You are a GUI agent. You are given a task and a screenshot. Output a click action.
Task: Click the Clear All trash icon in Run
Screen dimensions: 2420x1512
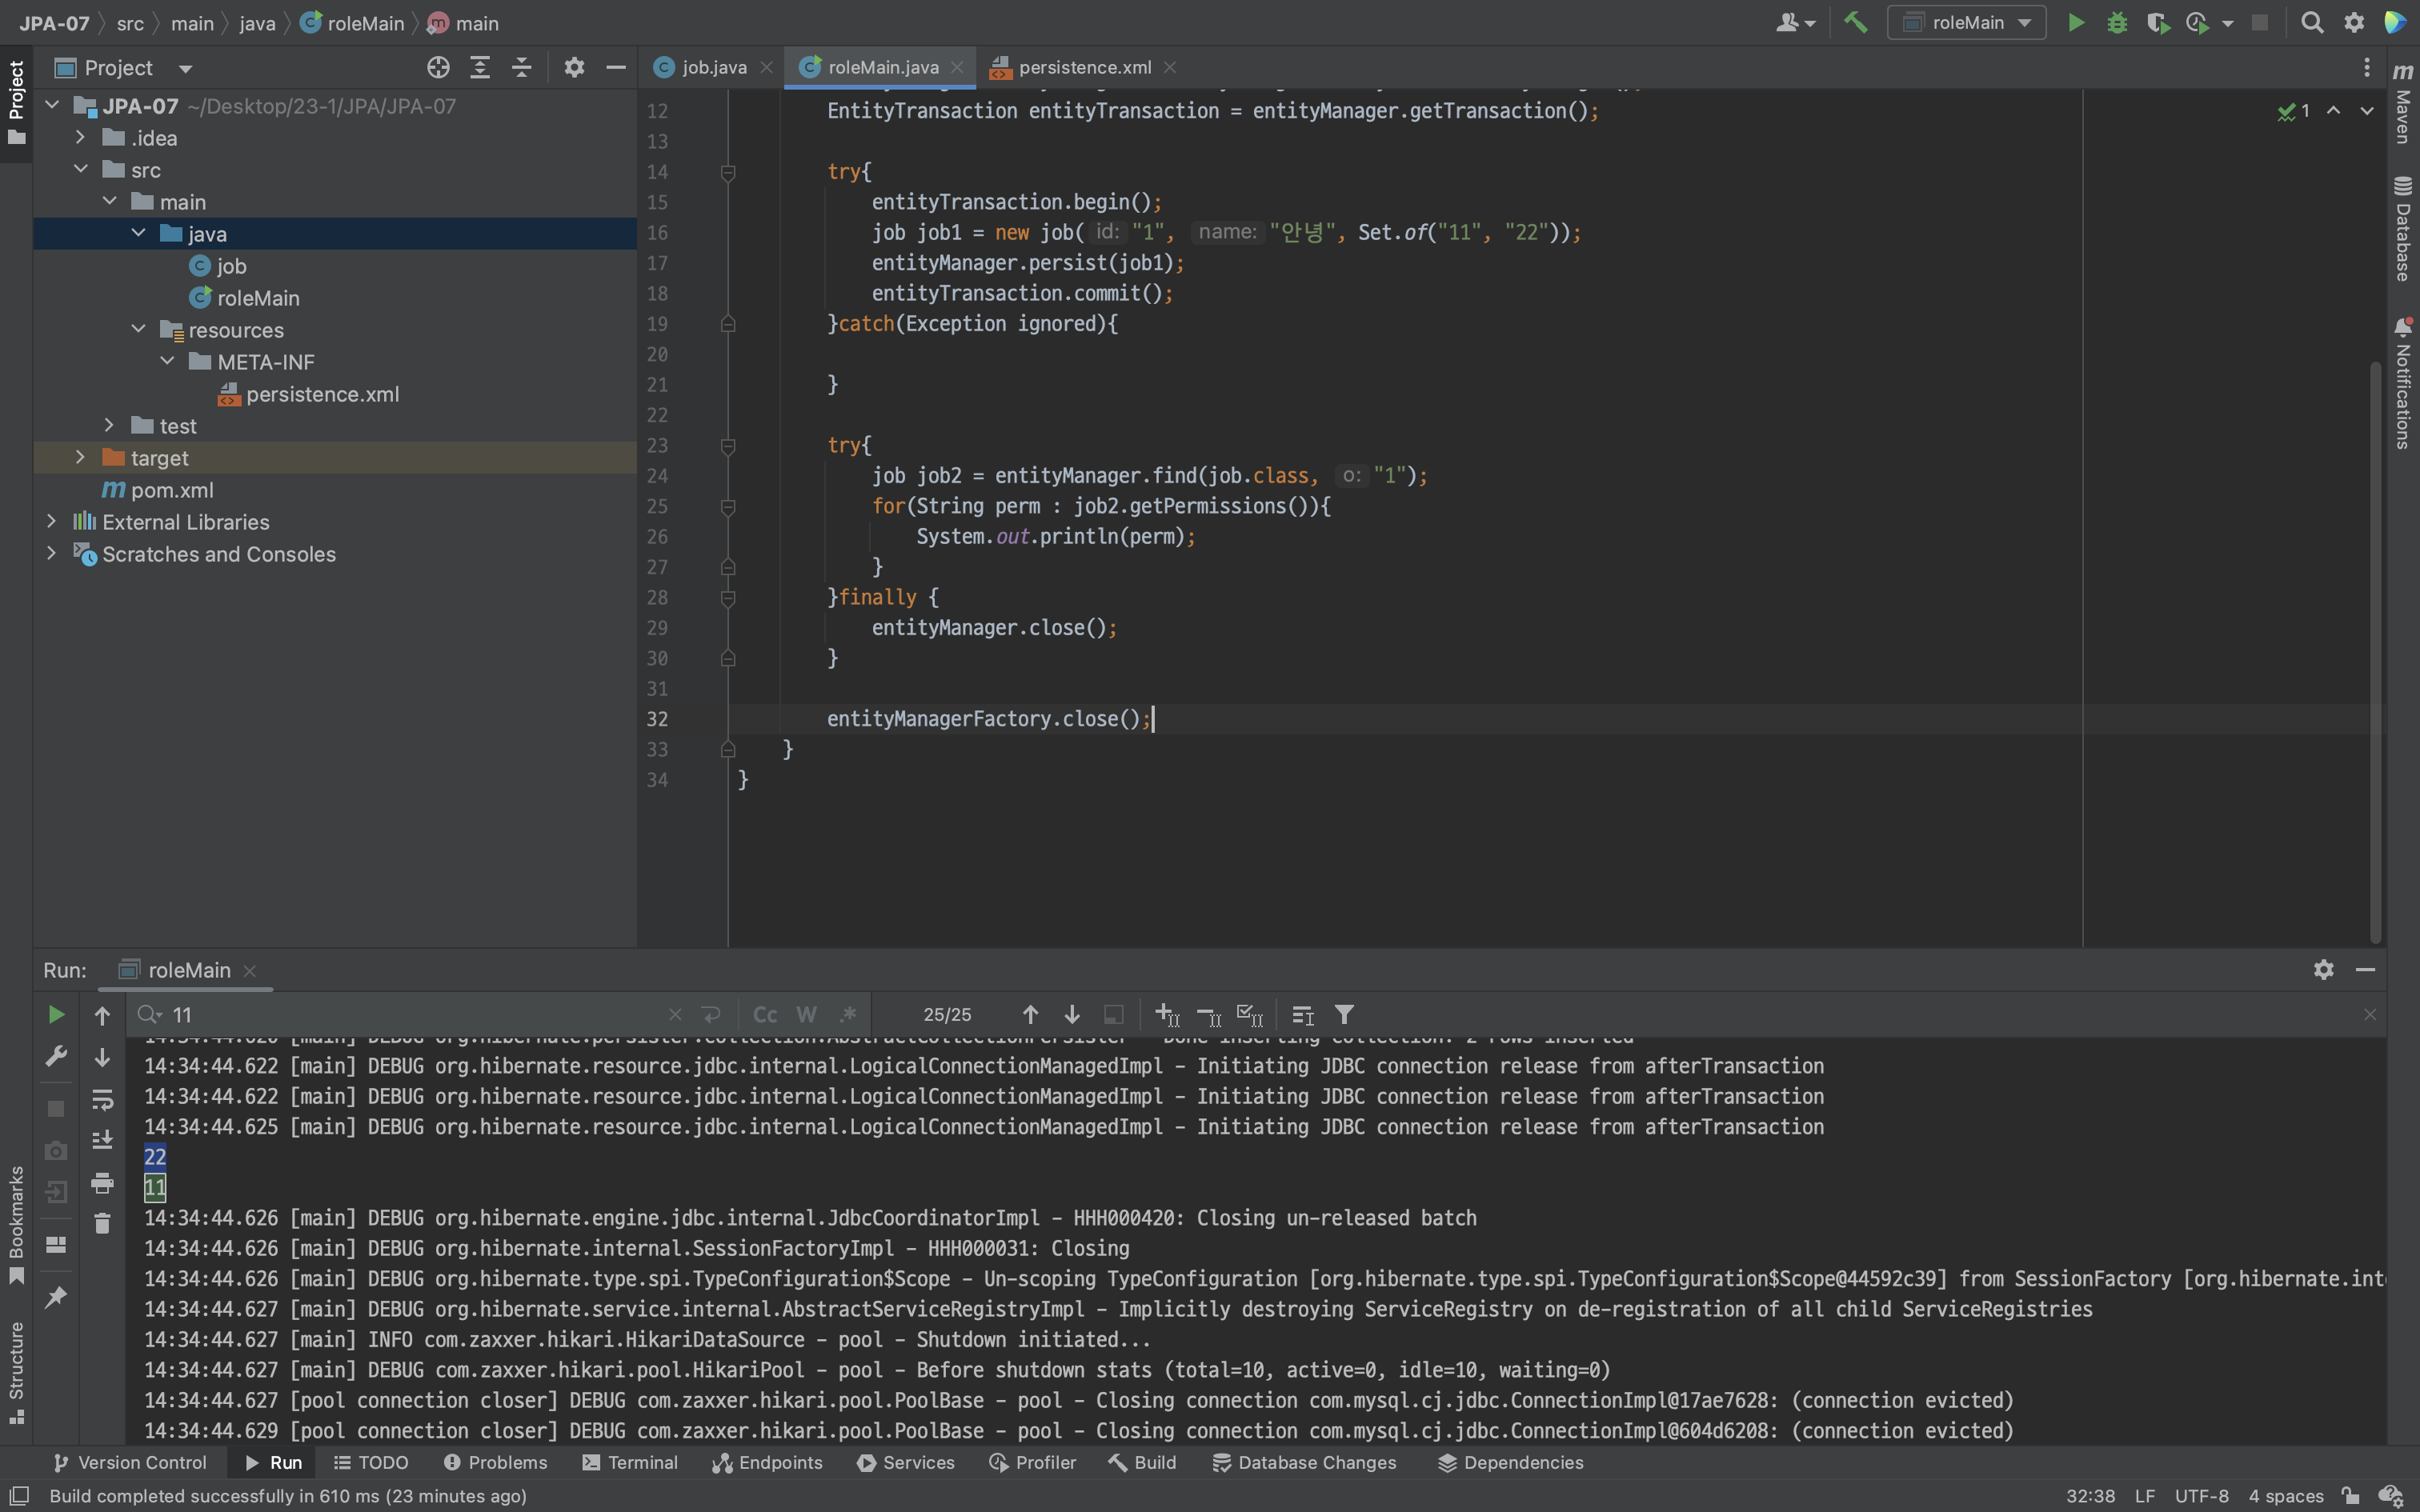pos(102,1223)
